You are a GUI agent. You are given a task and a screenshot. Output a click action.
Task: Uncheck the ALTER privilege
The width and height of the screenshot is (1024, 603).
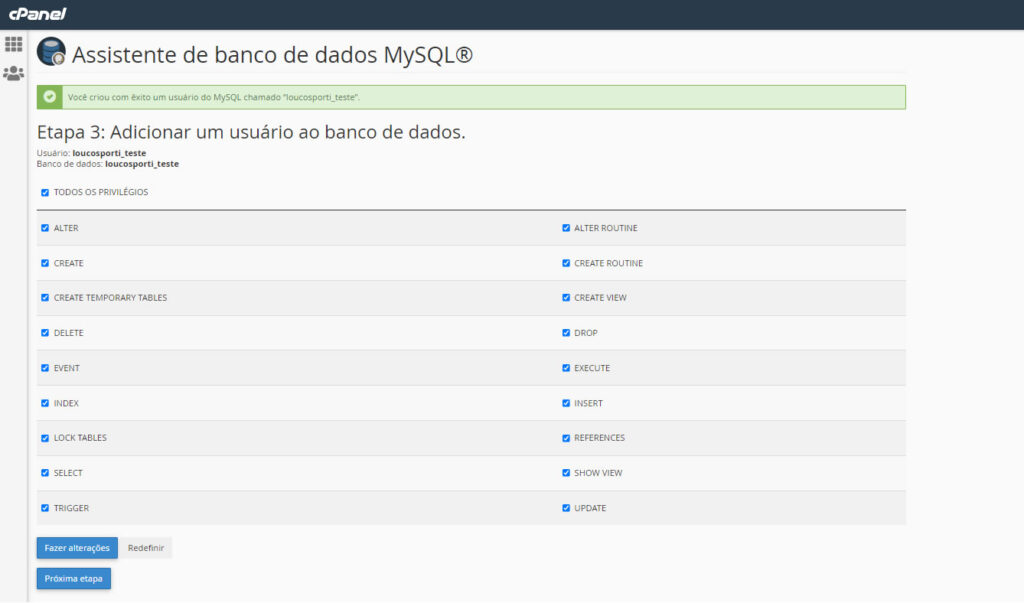point(45,228)
